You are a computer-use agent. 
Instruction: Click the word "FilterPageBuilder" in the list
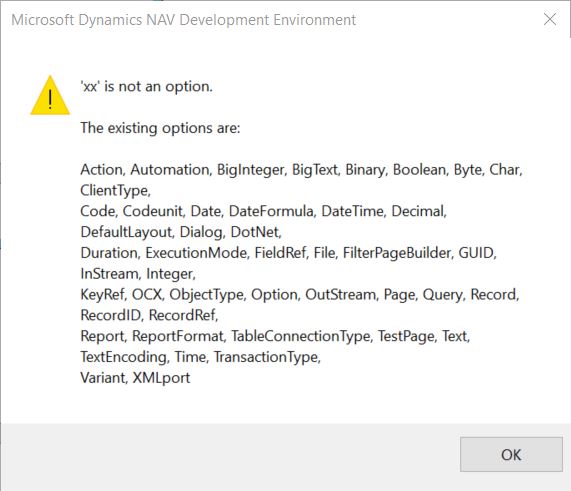click(x=397, y=253)
